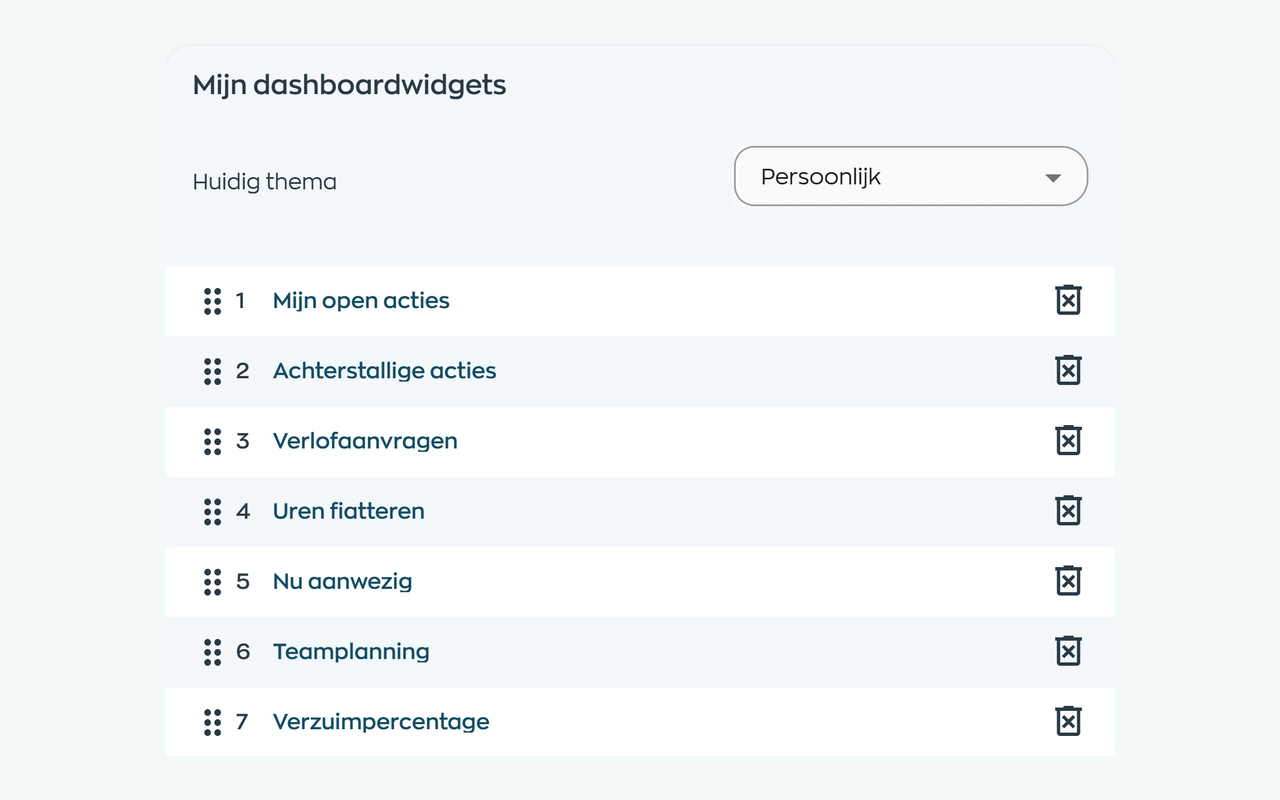Click the Teamplanning row drag handle
This screenshot has width=1280, height=800.
tap(212, 652)
